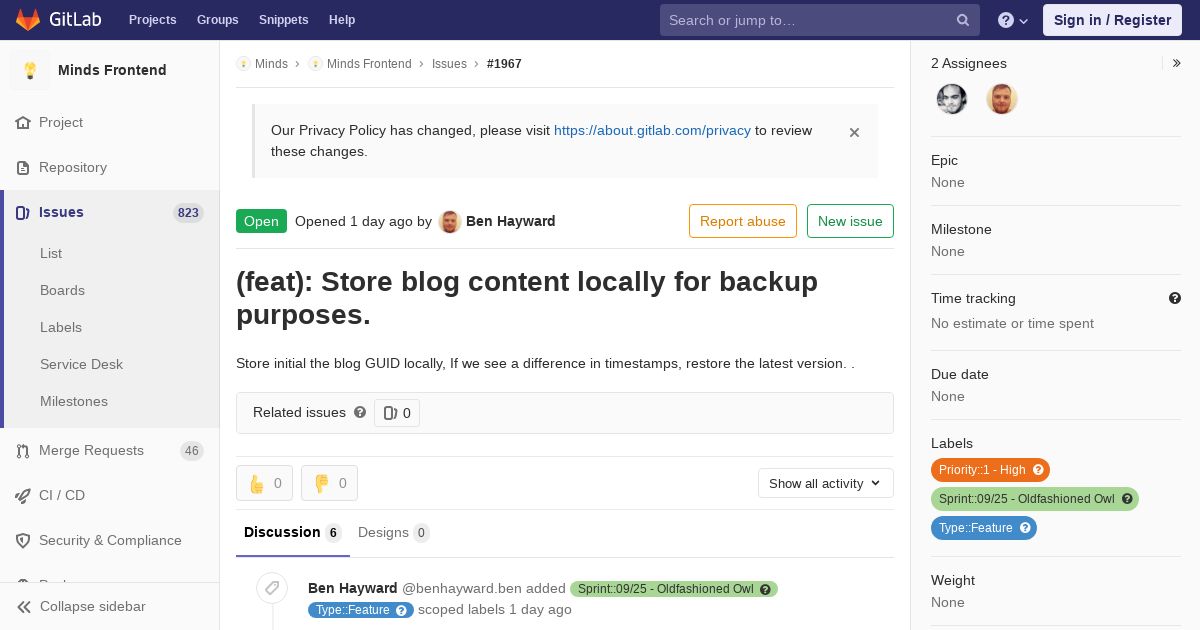This screenshot has height=630, width=1200.
Task: Focus the Search or jump to field
Action: [x=808, y=20]
